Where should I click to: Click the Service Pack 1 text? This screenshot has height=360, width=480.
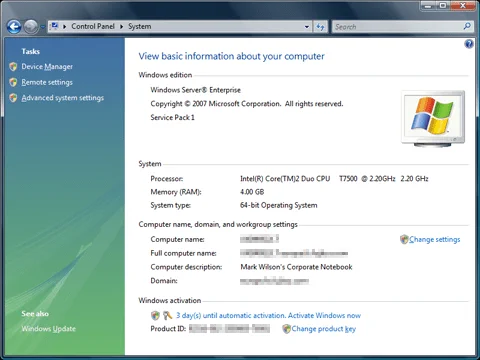(x=172, y=117)
